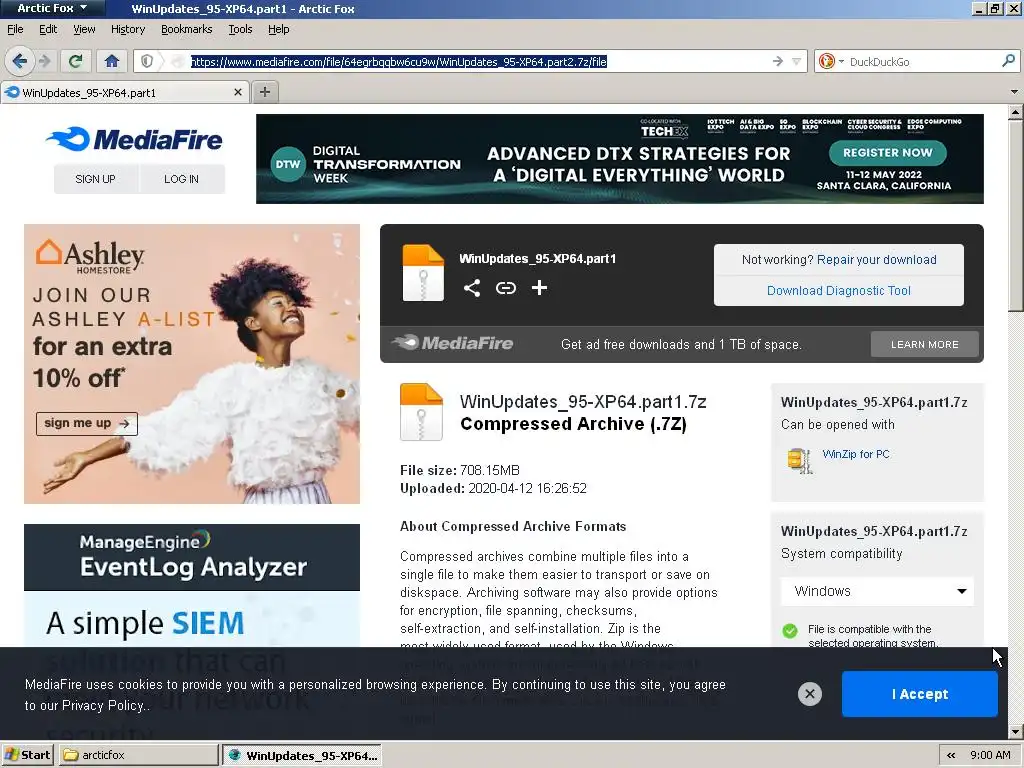Click the I Accept cookies button
The image size is (1024, 768).
tap(920, 694)
